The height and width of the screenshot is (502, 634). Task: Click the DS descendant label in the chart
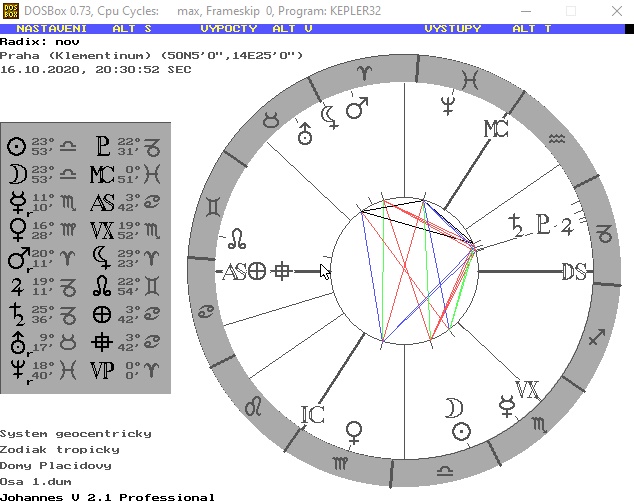[575, 272]
